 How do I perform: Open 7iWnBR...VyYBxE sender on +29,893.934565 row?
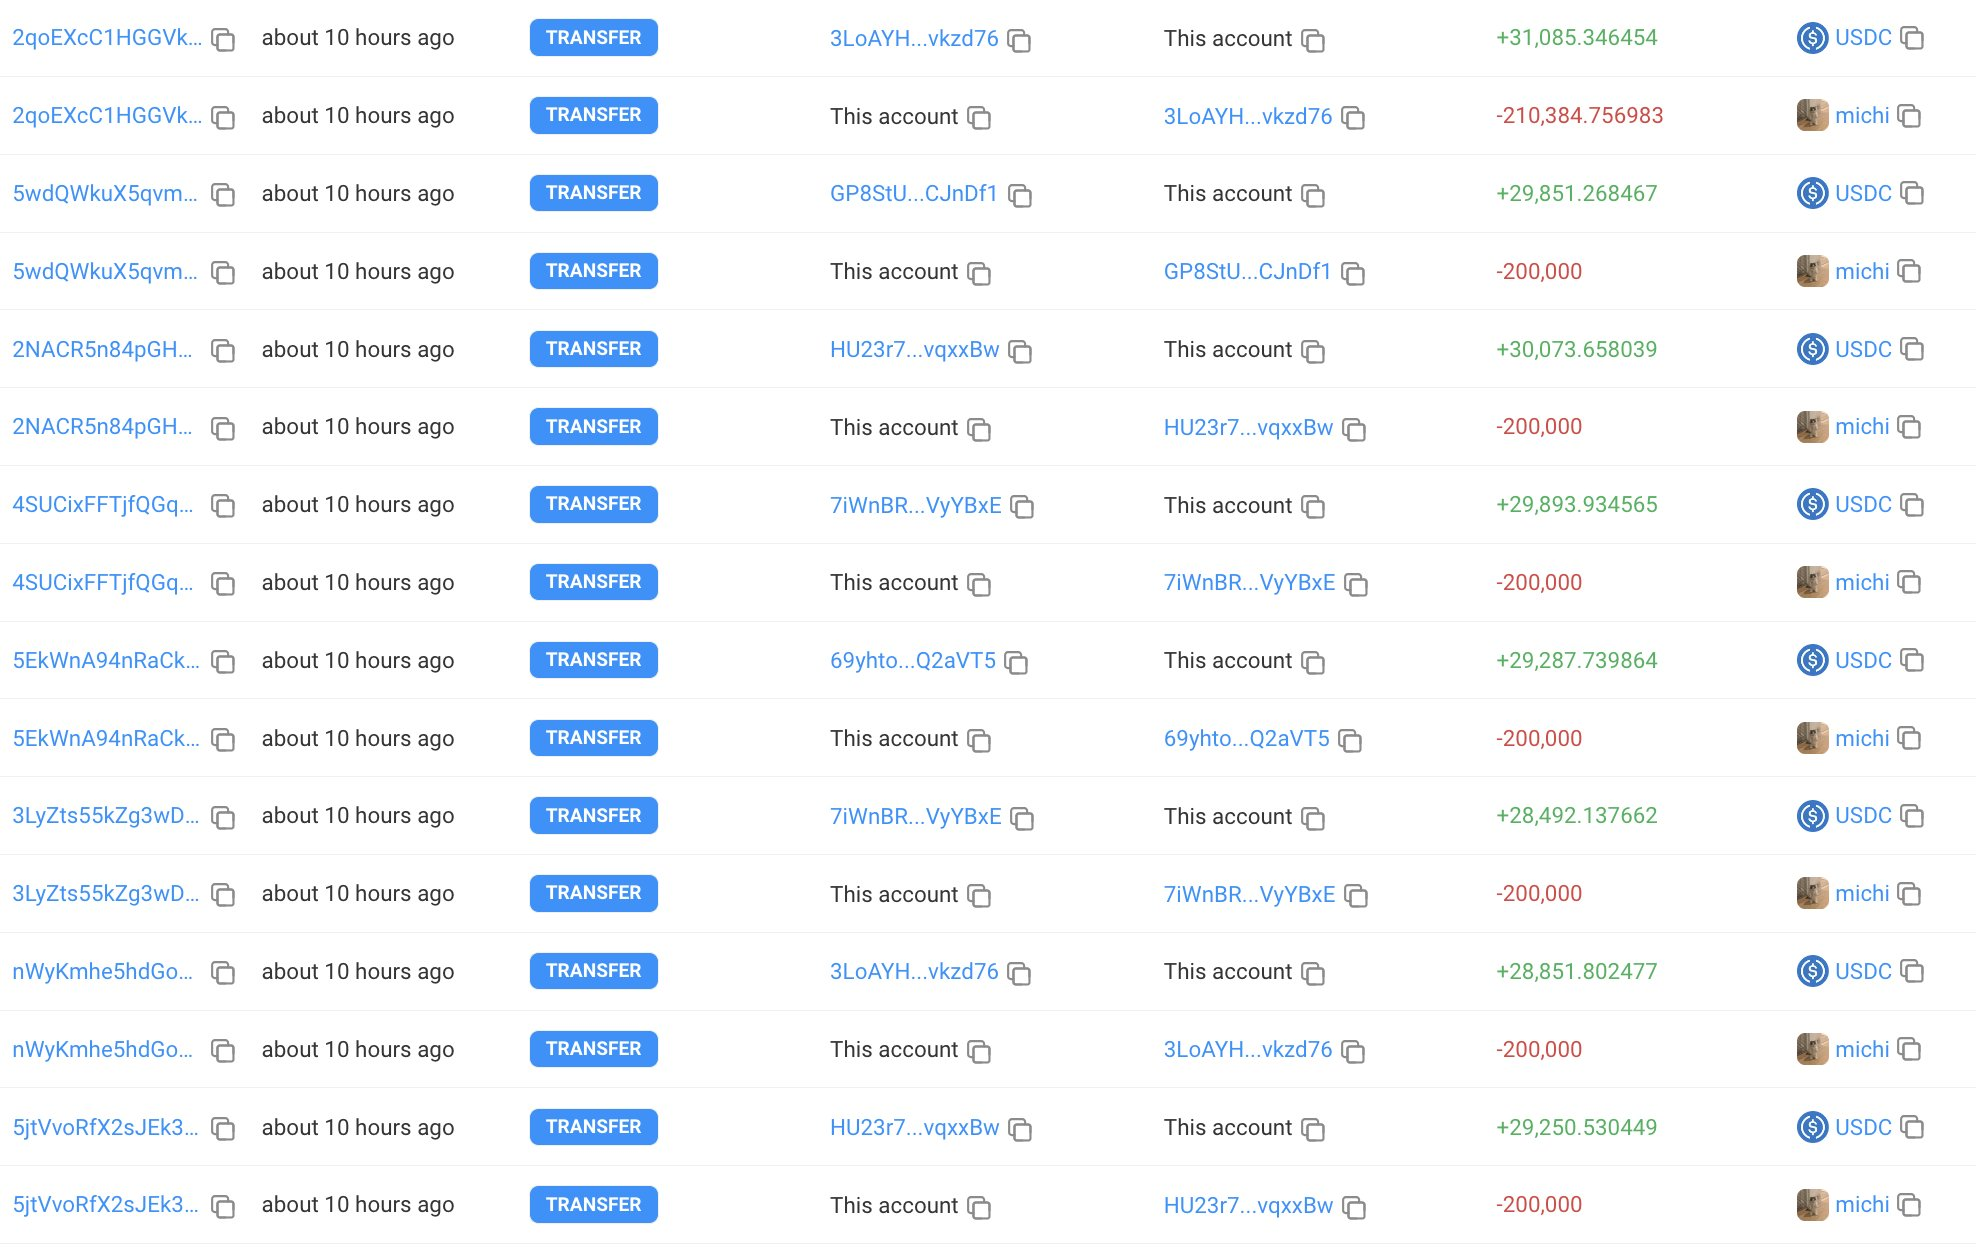[915, 505]
